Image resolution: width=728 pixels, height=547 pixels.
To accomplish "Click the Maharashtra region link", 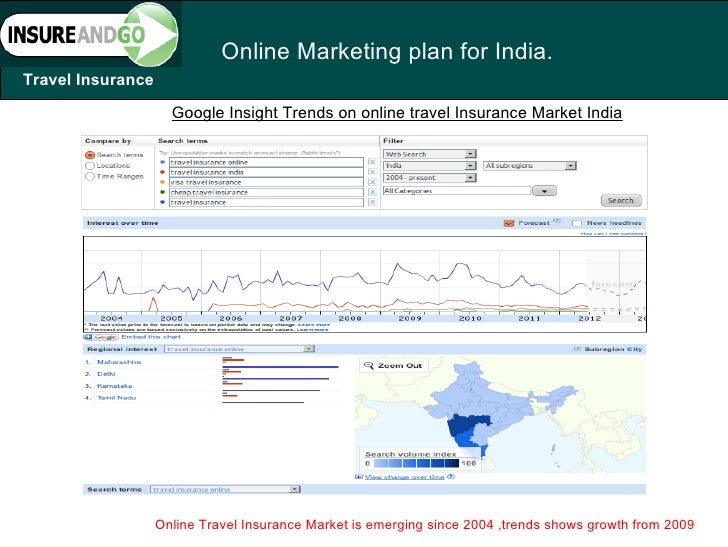I will (x=119, y=362).
